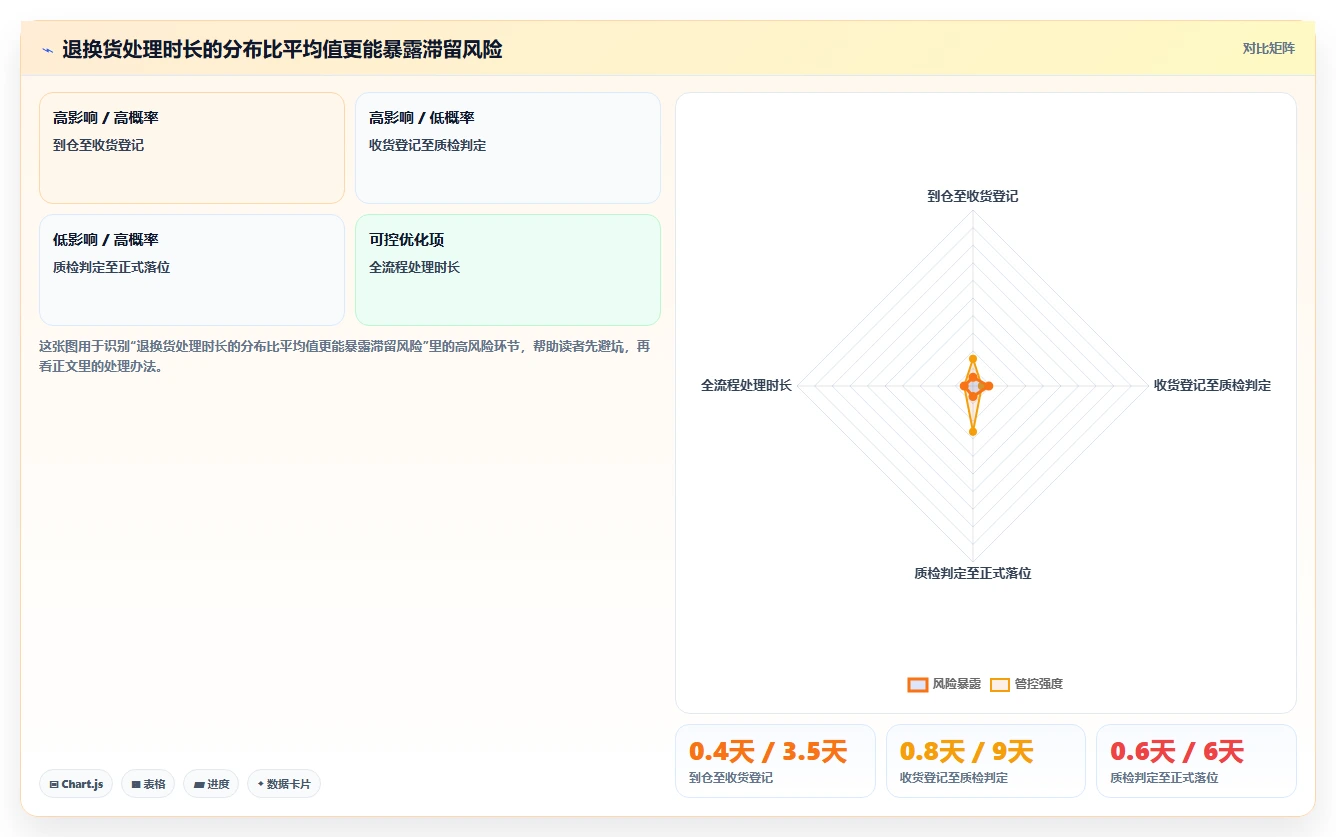Click the bottom radar data point

(x=972, y=431)
